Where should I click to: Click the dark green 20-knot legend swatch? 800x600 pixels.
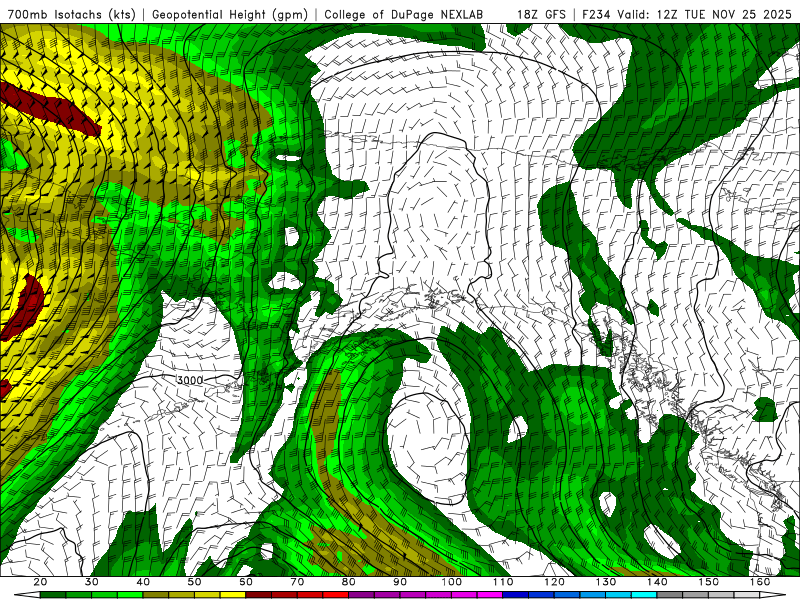[x=53, y=595]
